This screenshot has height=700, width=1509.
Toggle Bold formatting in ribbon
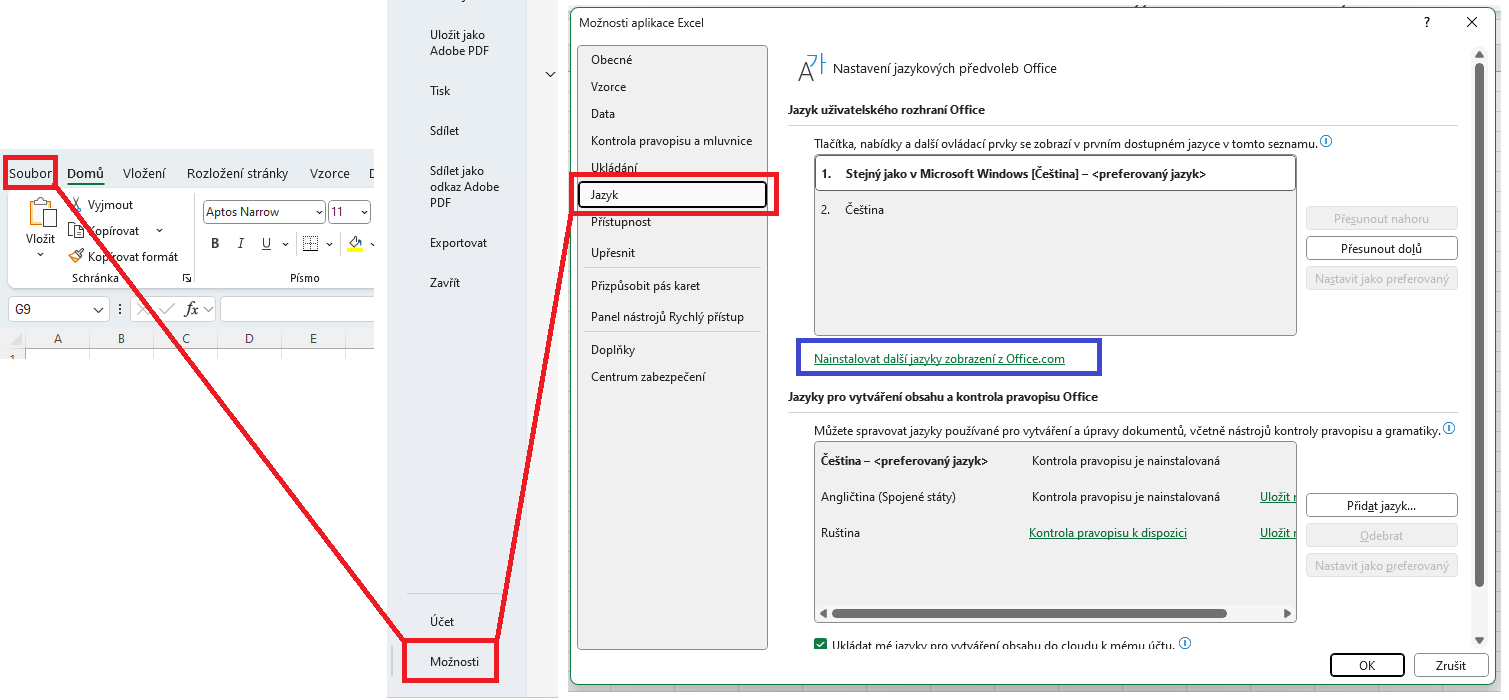tap(215, 244)
